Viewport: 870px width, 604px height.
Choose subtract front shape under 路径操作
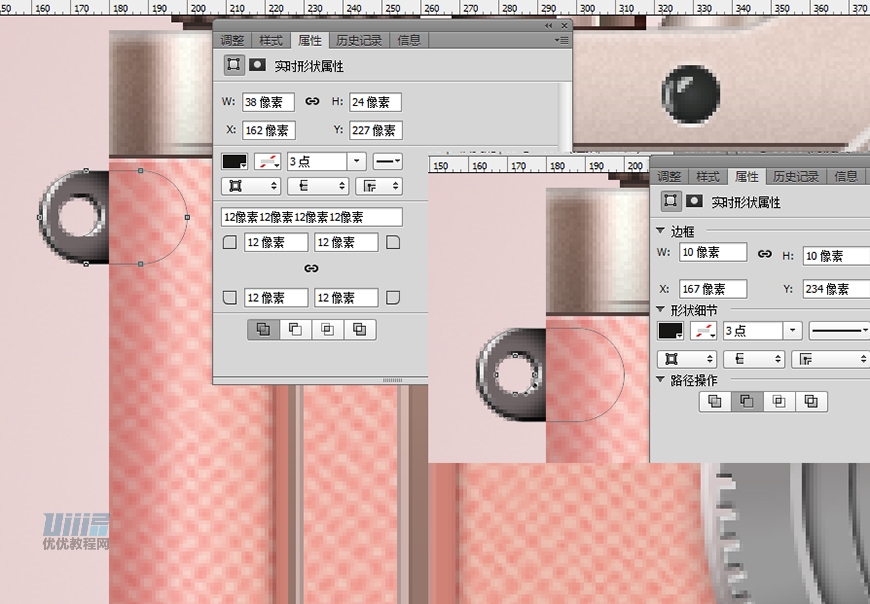pos(746,401)
